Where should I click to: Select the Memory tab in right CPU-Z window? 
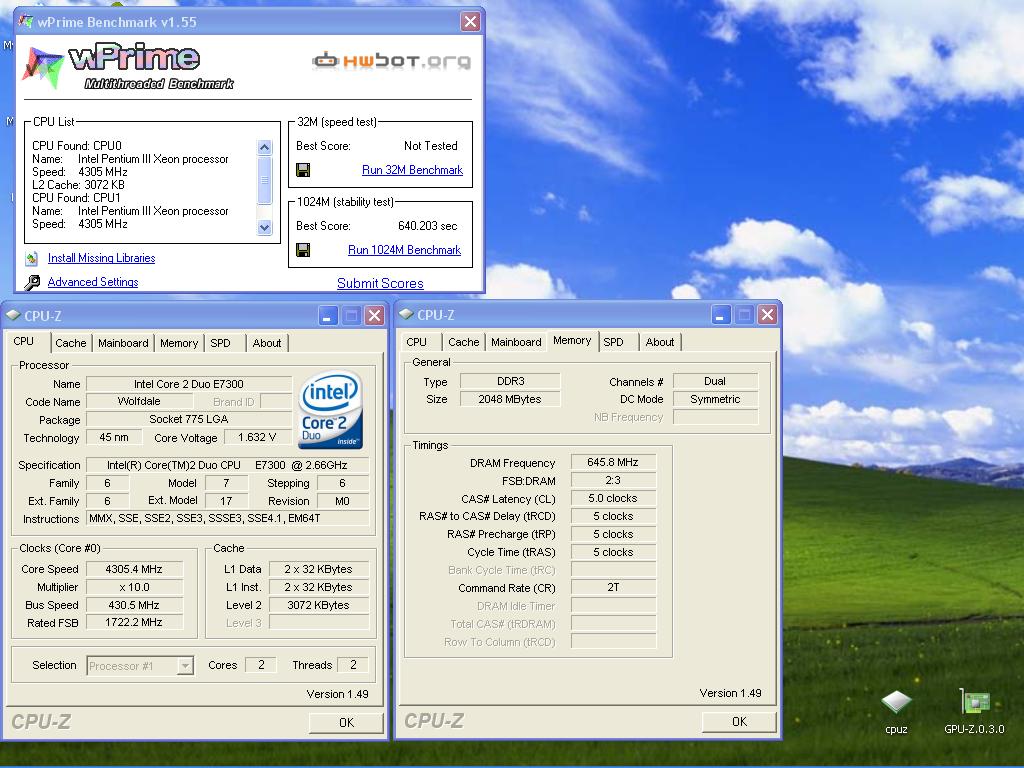pos(572,340)
